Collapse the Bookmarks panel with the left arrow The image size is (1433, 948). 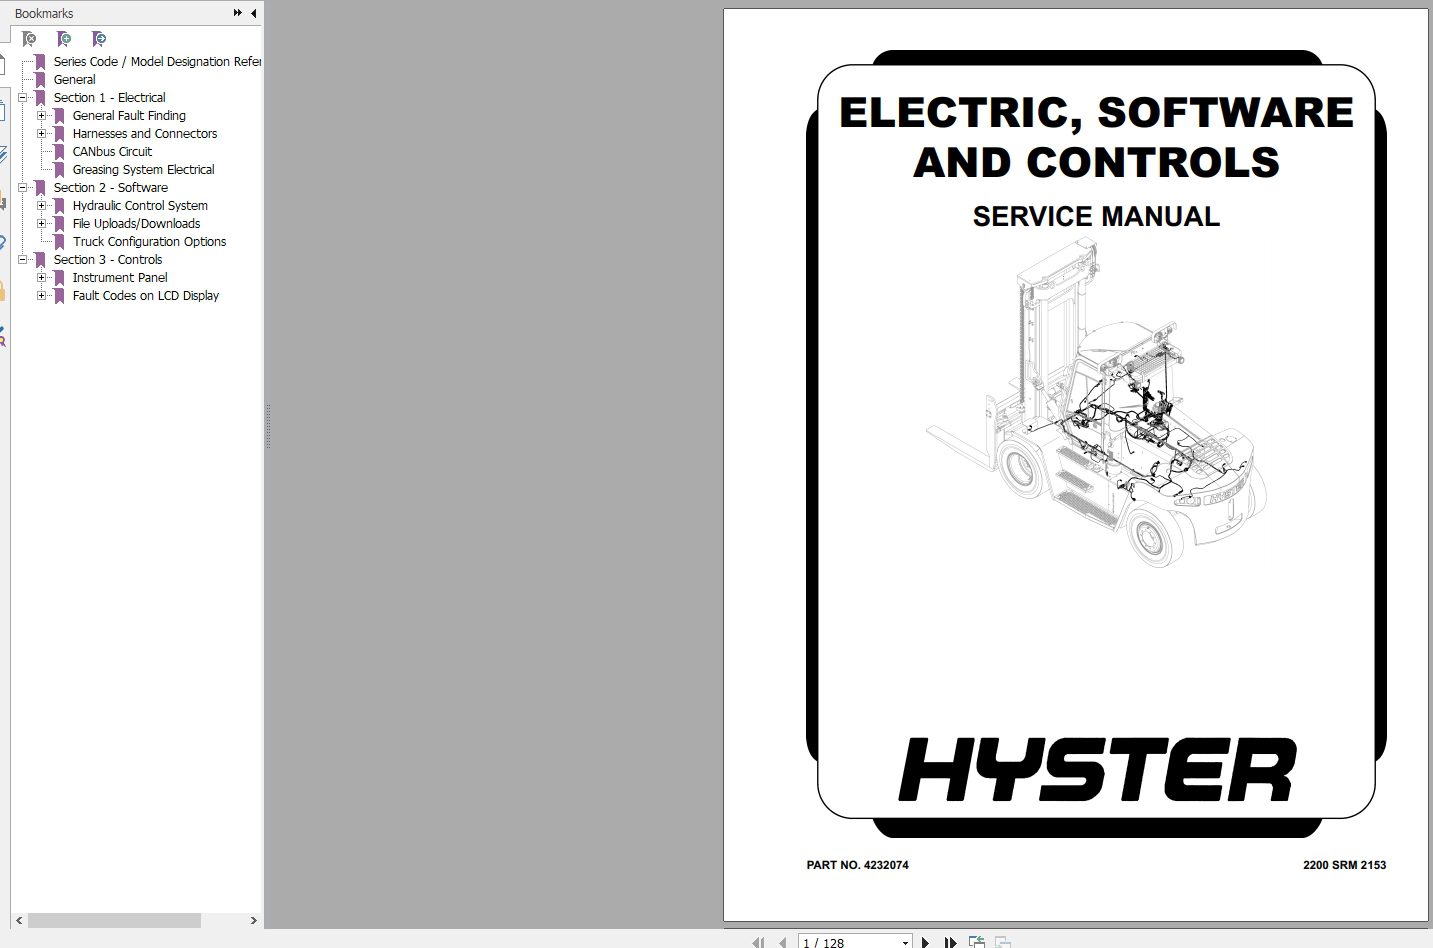coord(253,13)
